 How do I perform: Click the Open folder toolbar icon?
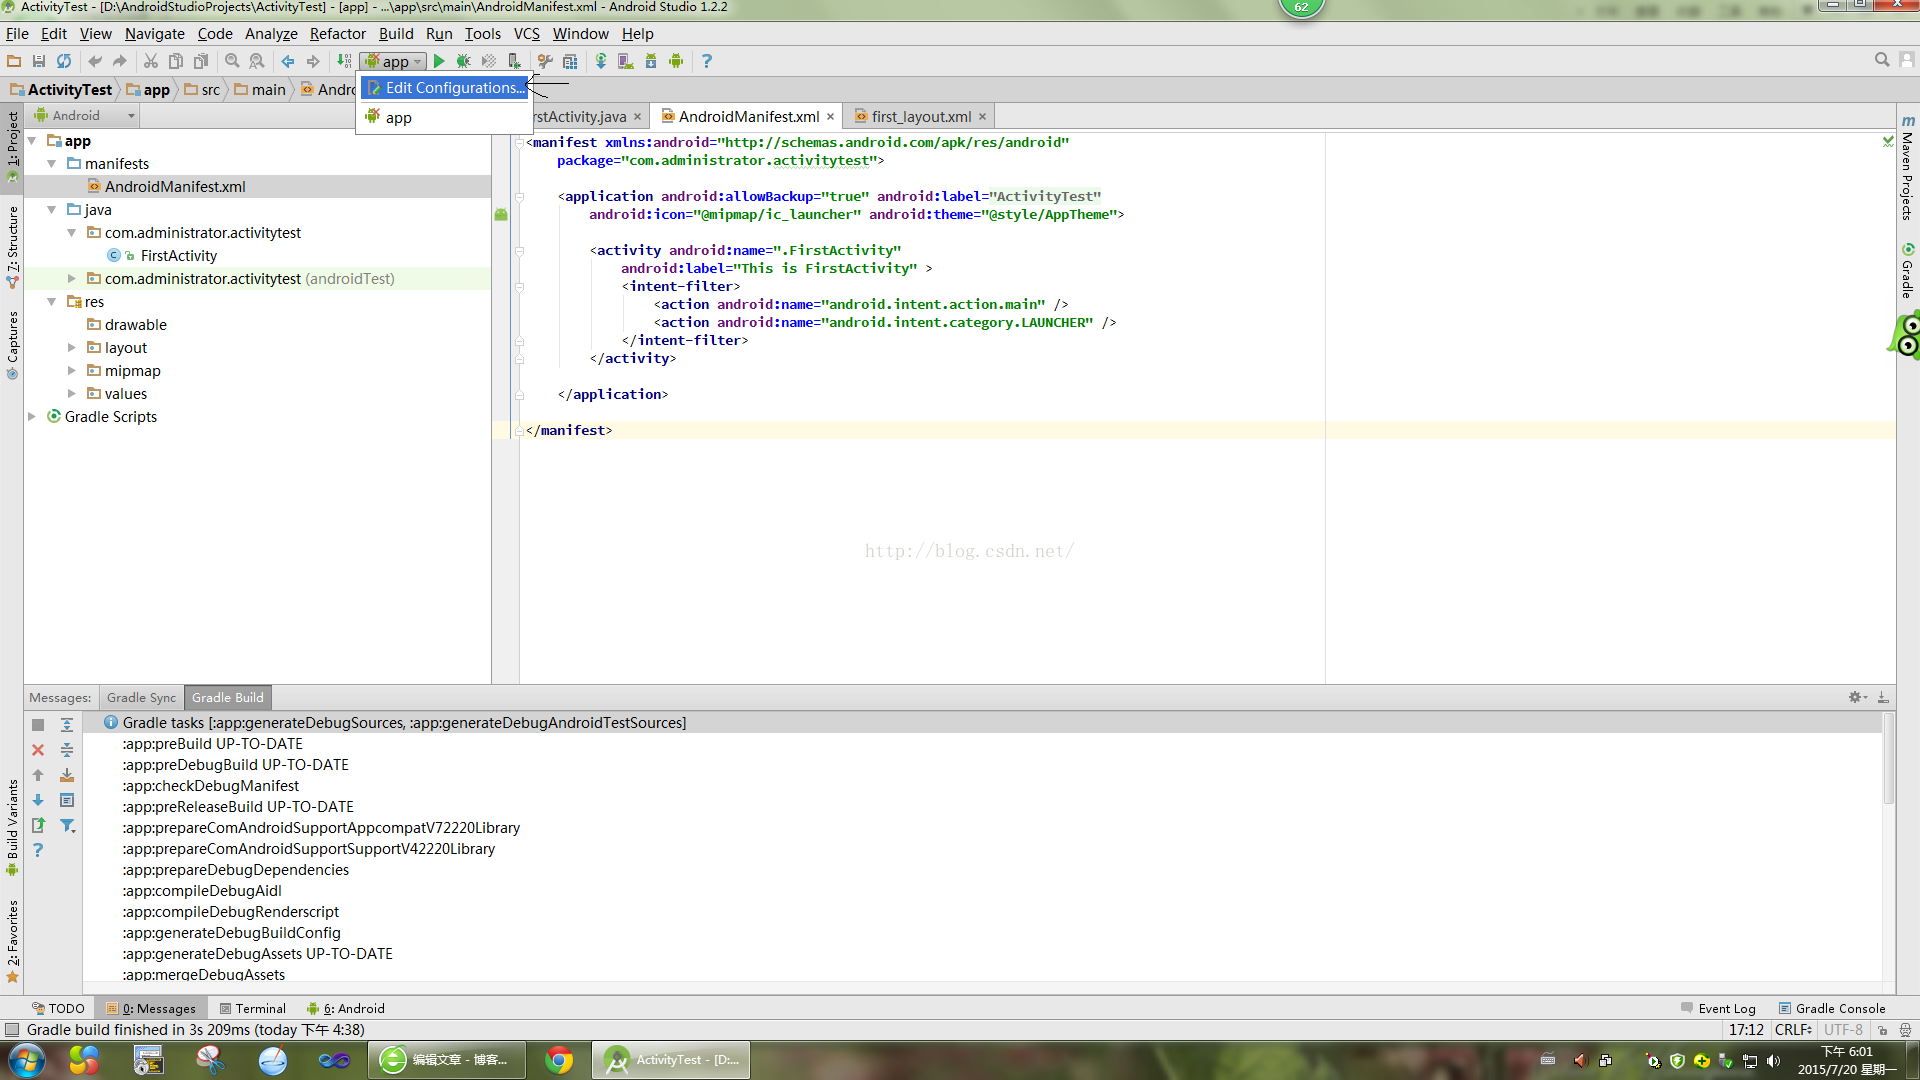tap(14, 61)
